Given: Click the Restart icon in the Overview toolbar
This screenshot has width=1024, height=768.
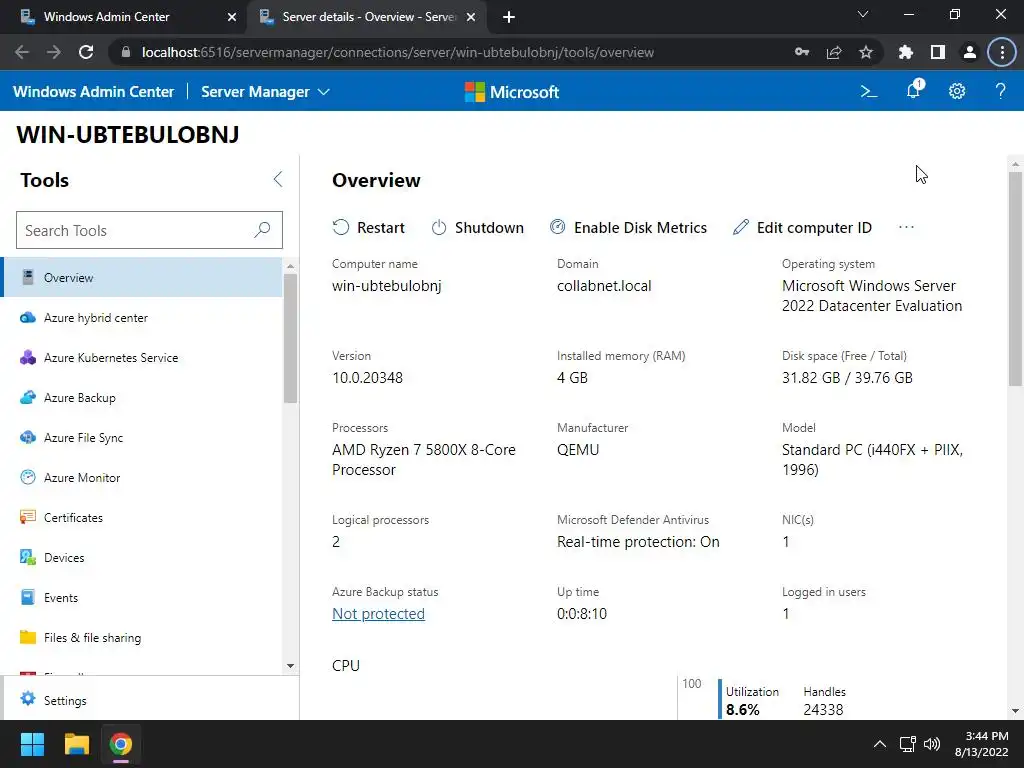Looking at the screenshot, I should 341,227.
